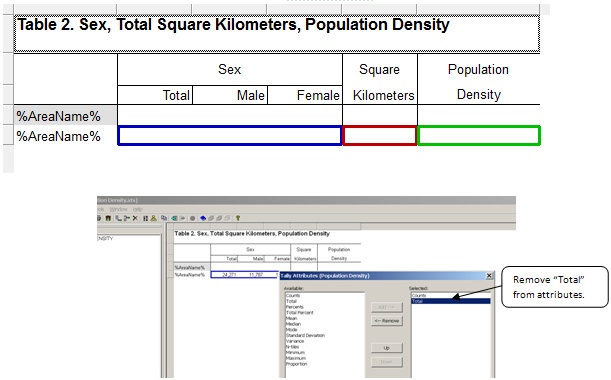
Task: Click the teal arrow table toolbar icon
Action: point(174,218)
